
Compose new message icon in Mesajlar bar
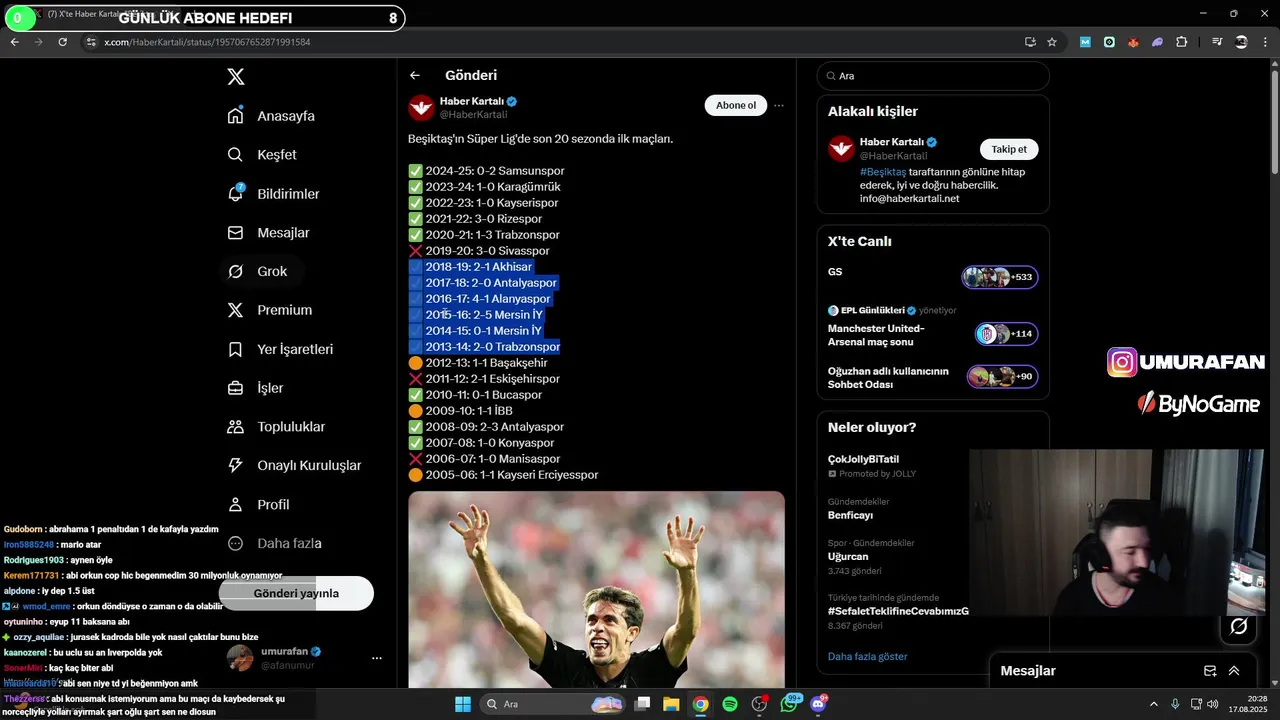click(x=1210, y=671)
